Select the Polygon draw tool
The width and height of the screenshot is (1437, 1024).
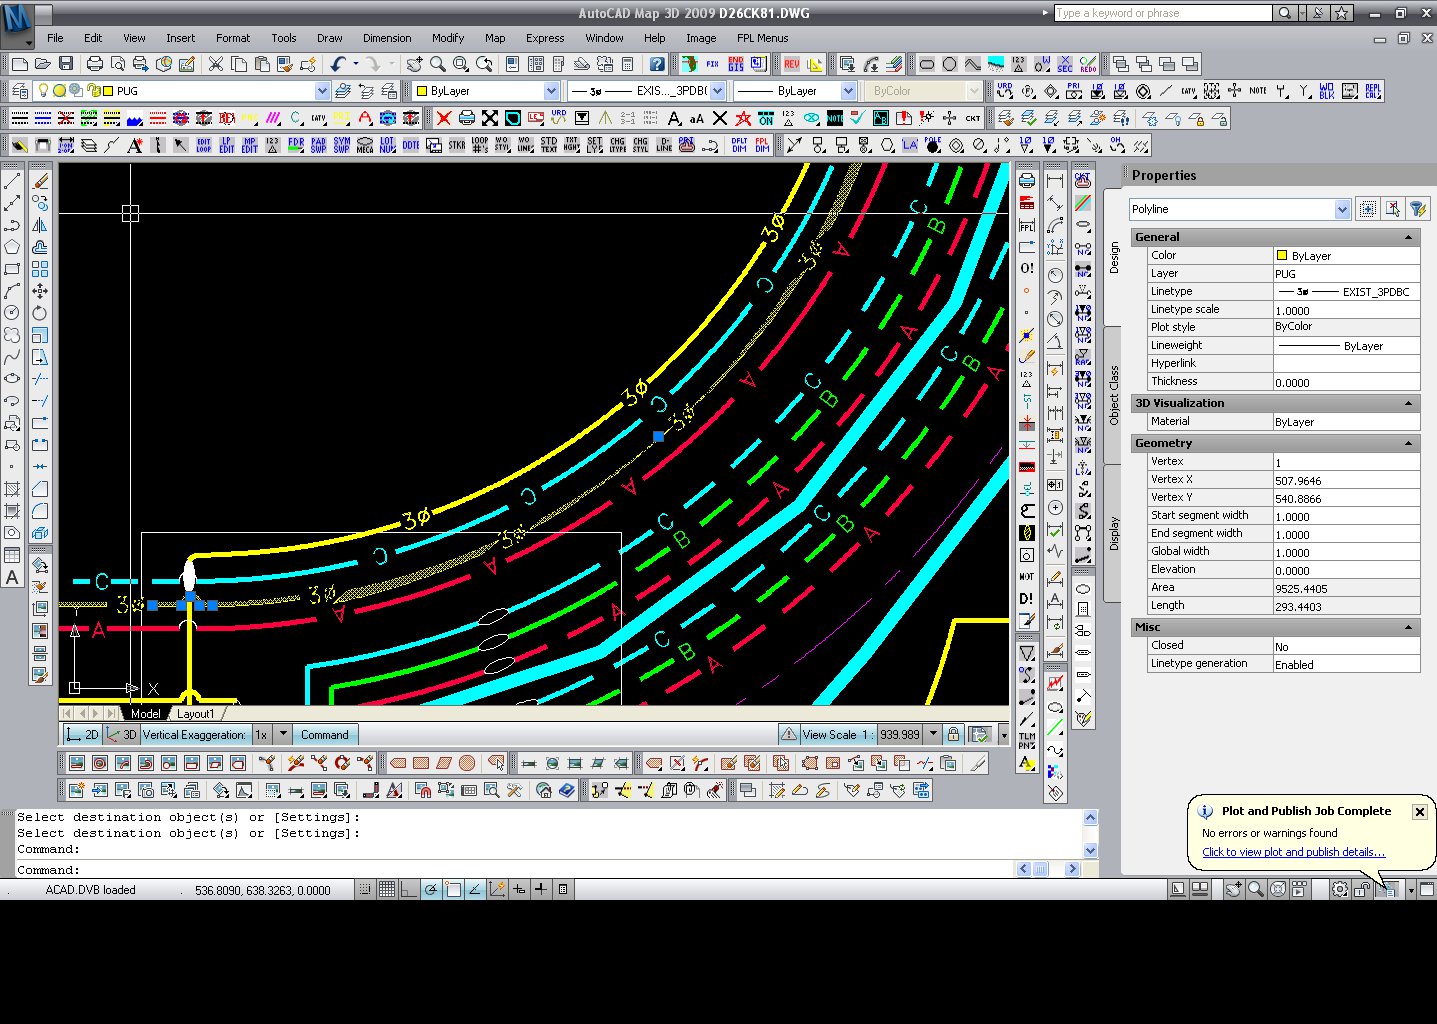point(12,247)
